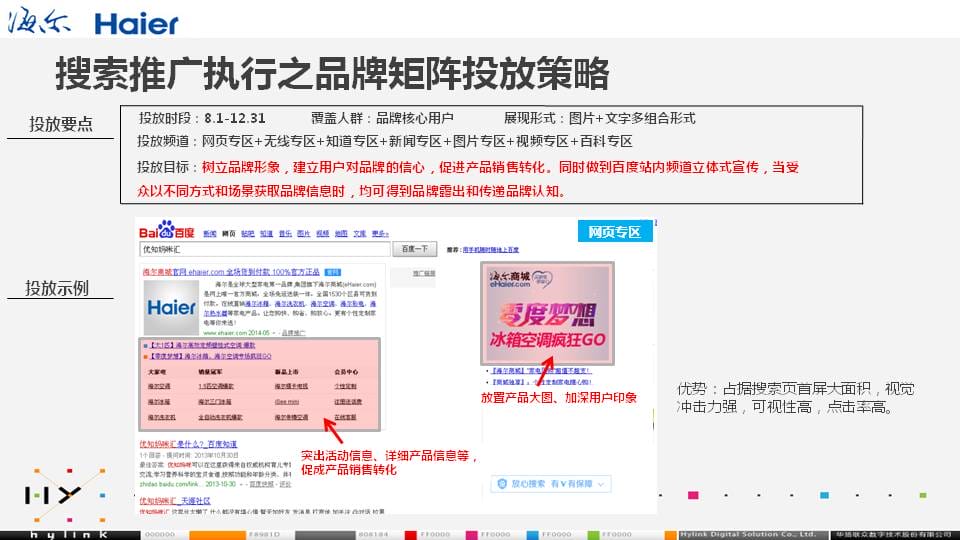Viewport: 960px width, 540px height.
Task: Open the 优知妈咪汇是什么?_百度知道 result
Action: (x=188, y=444)
